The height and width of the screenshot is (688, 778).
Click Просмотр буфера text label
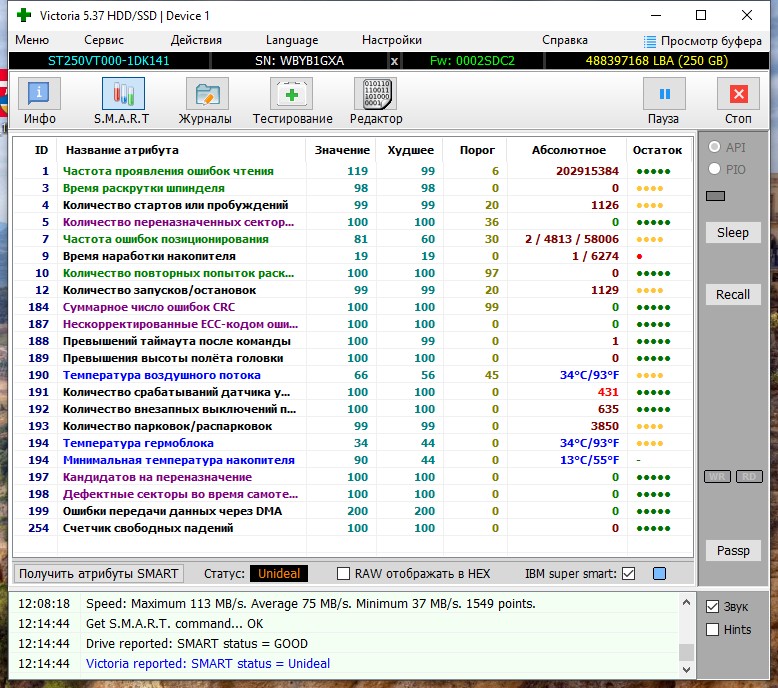[x=711, y=41]
